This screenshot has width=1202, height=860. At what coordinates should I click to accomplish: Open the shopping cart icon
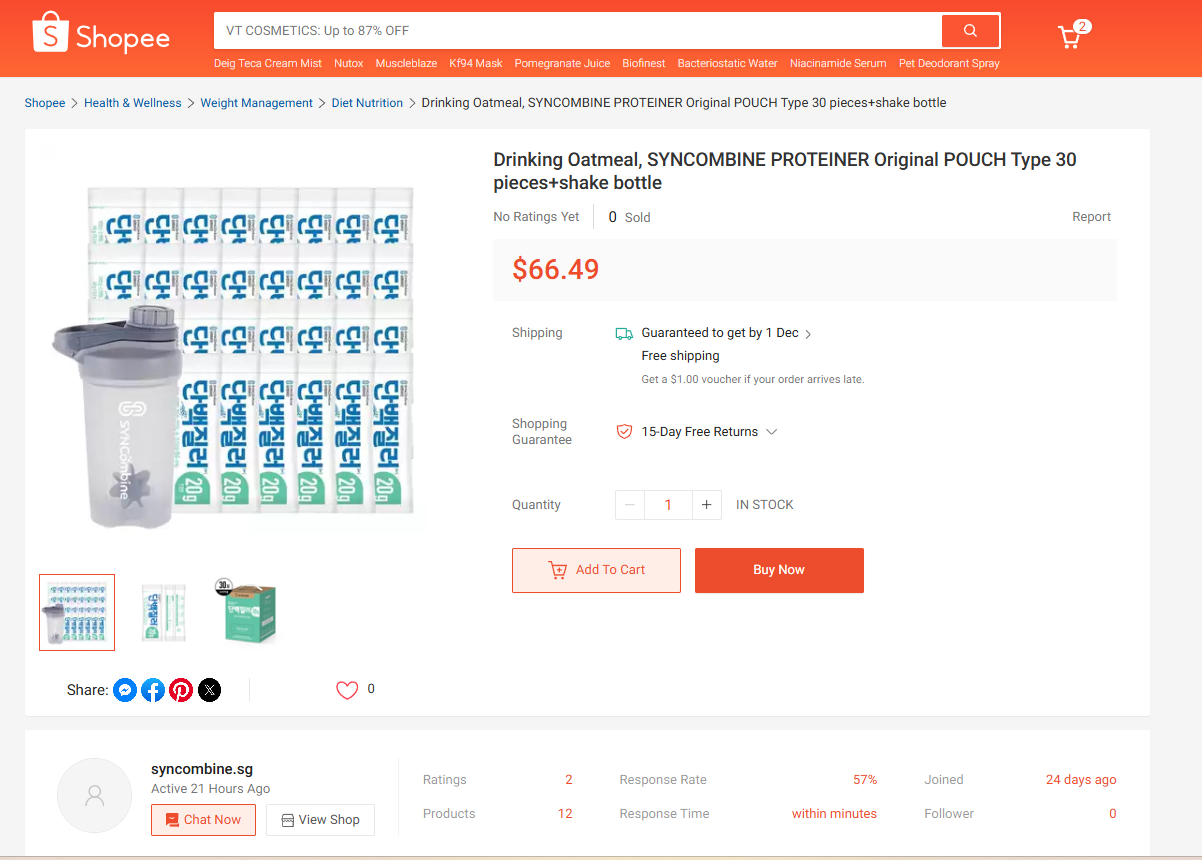(x=1070, y=38)
